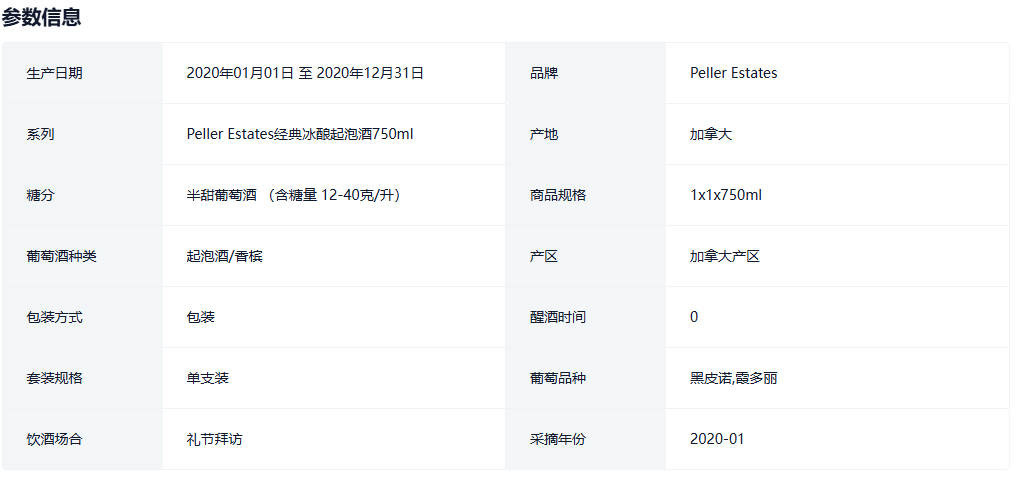Image resolution: width=1021 pixels, height=480 pixels.
Task: Click the 品牌 label cell
Action: (544, 73)
